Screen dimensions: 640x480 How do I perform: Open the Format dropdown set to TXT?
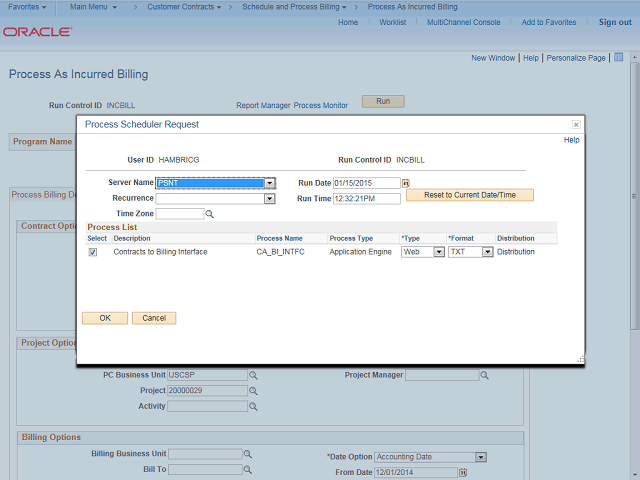coord(487,252)
